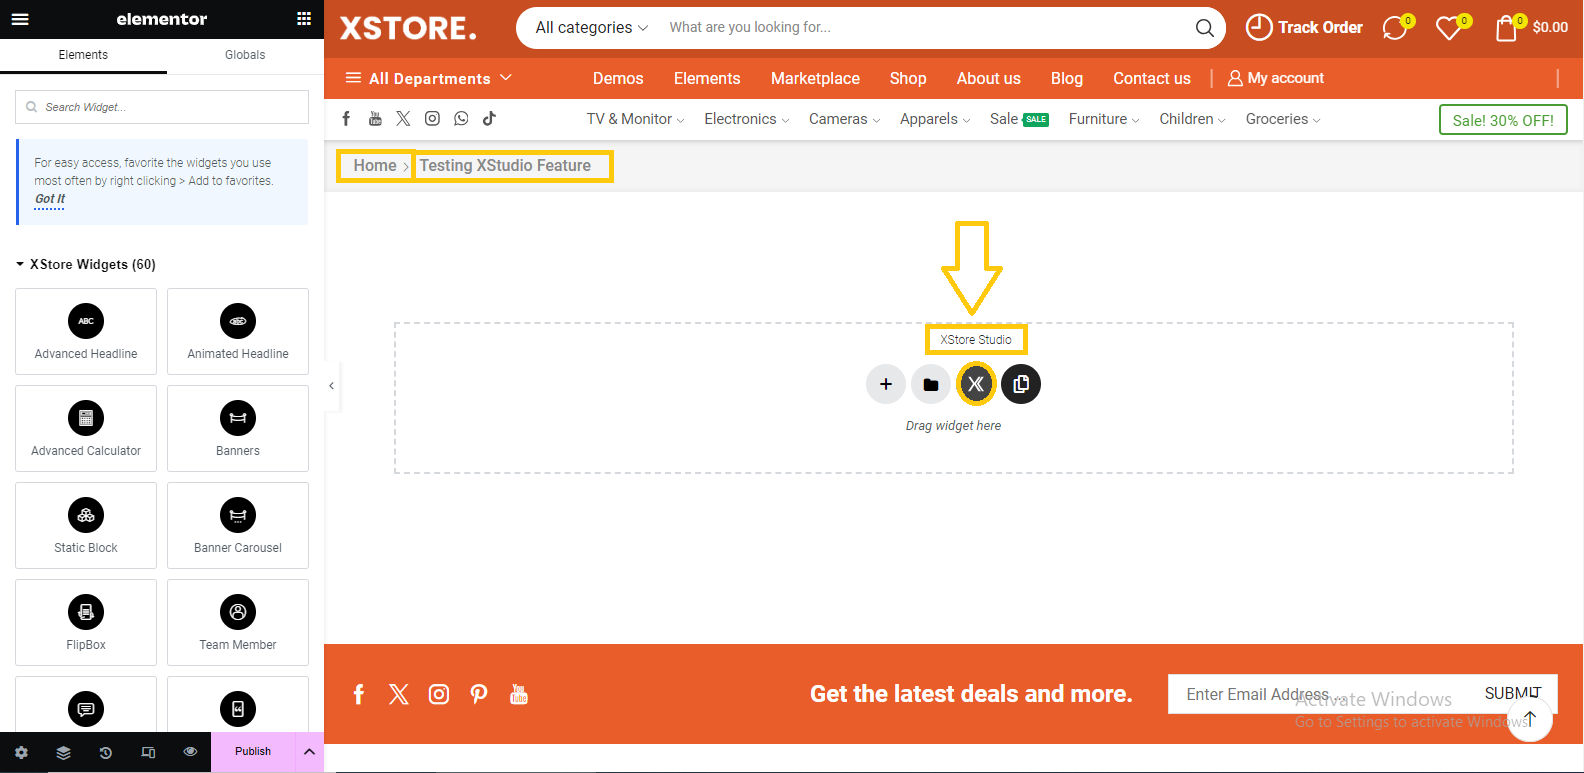Open the Navigator layers icon
The height and width of the screenshot is (773, 1584).
point(63,752)
